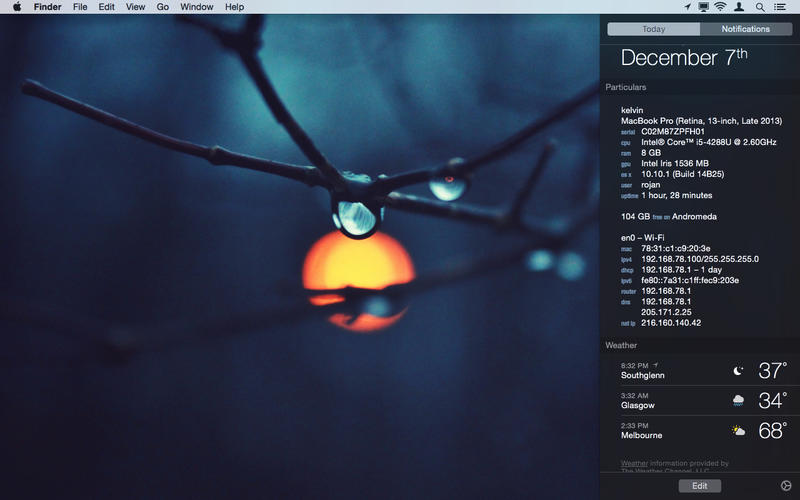Screen dimensions: 800x500
Task: Select the Melbourne weather row
Action: coord(704,431)
